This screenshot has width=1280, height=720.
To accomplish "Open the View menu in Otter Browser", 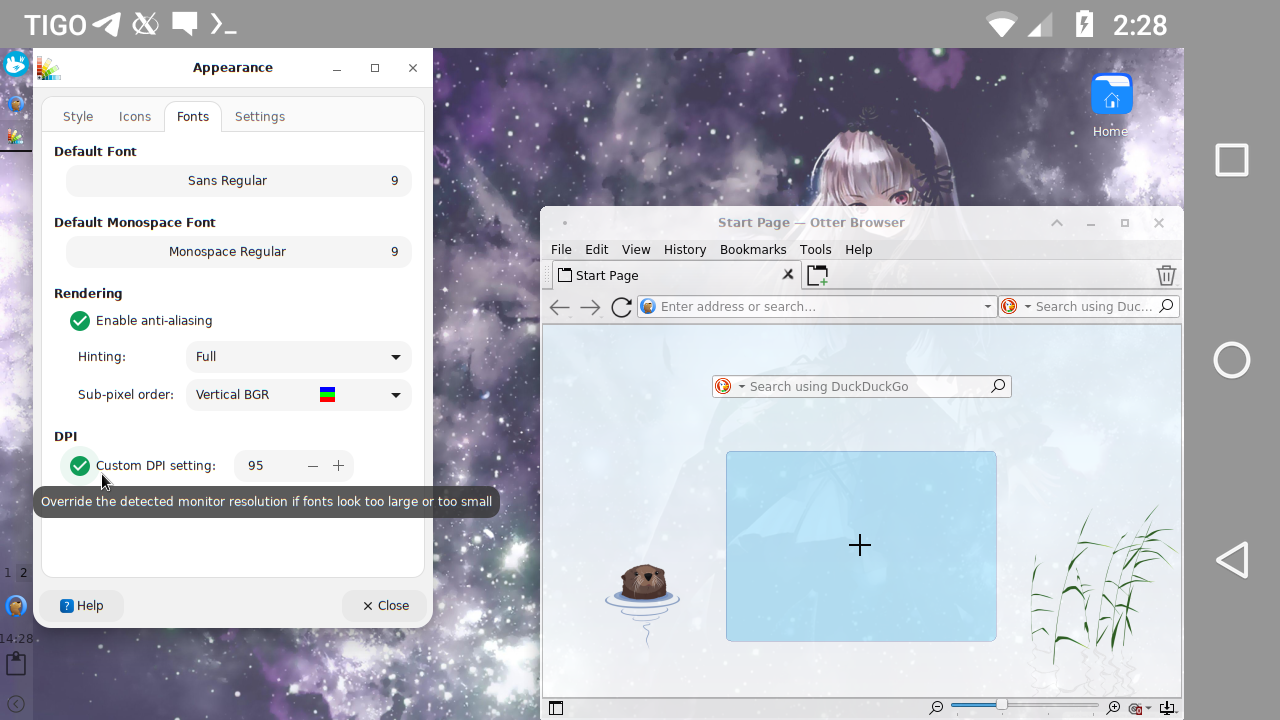I will point(636,250).
